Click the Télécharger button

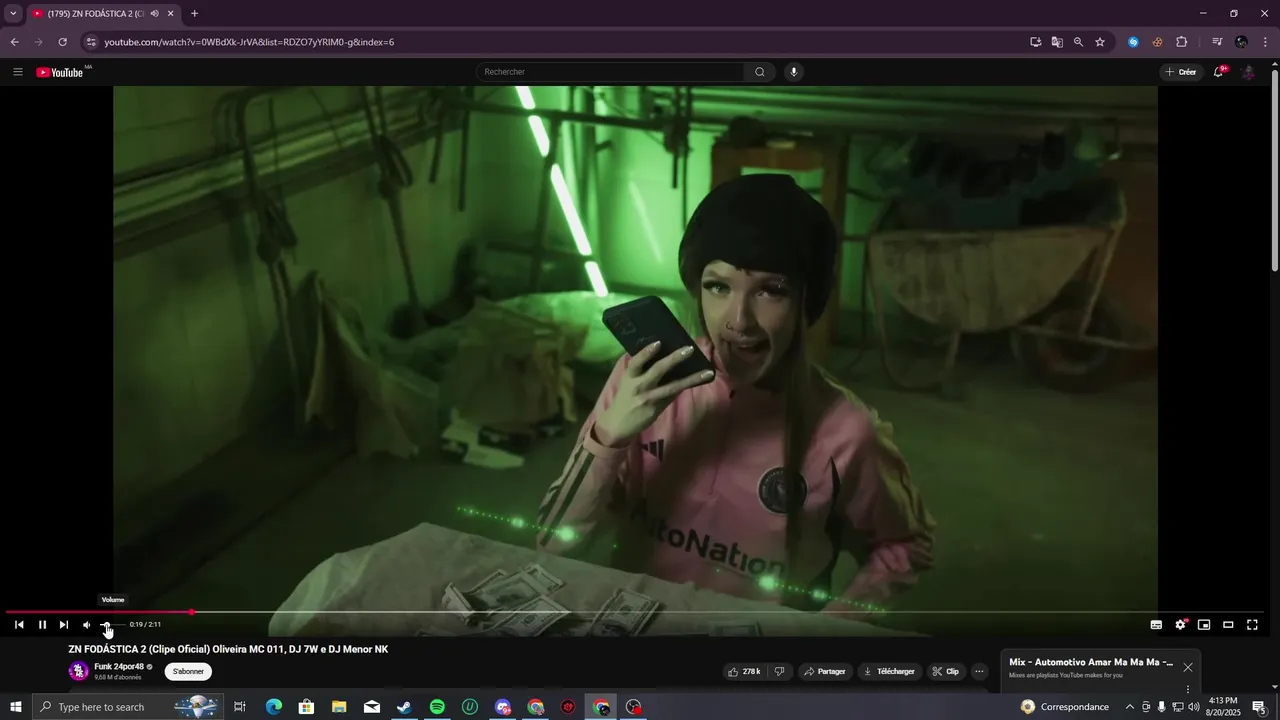tap(889, 672)
